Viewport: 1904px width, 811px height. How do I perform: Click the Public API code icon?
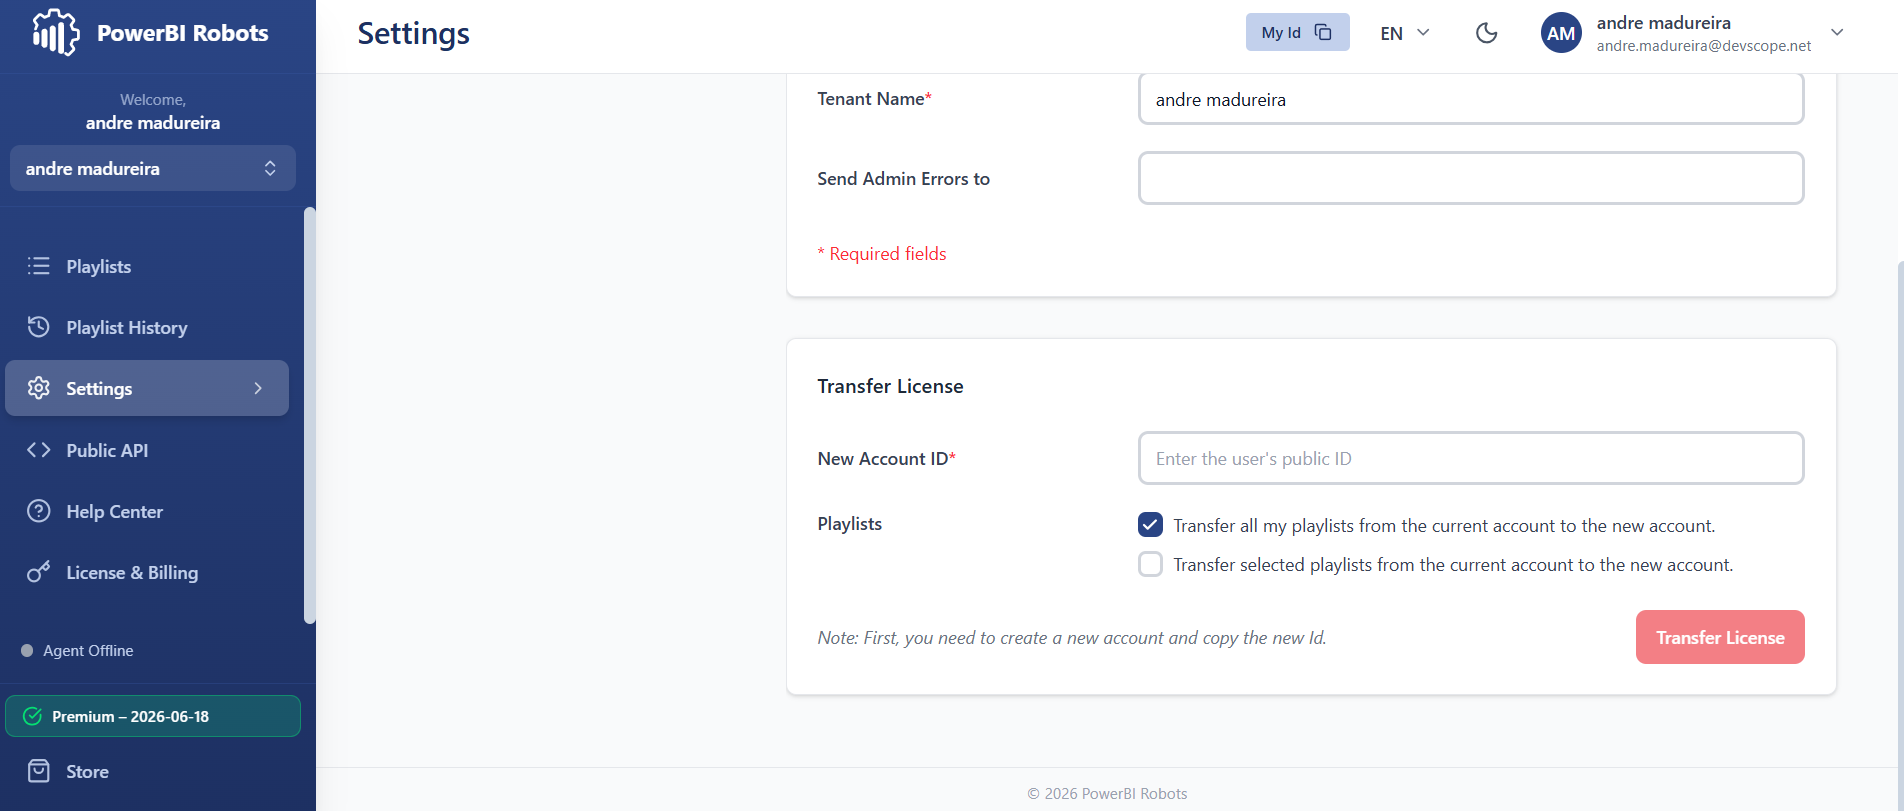pos(39,450)
